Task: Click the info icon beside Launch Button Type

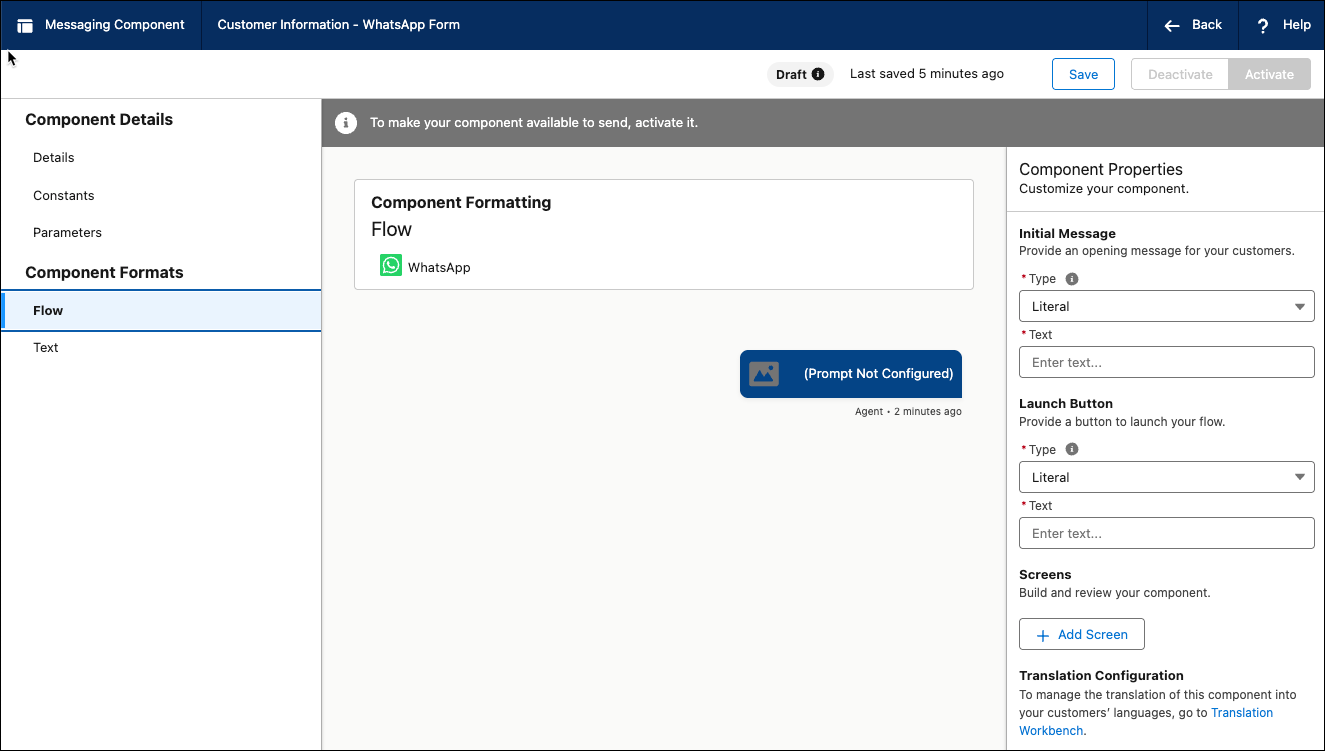Action: coord(1072,450)
